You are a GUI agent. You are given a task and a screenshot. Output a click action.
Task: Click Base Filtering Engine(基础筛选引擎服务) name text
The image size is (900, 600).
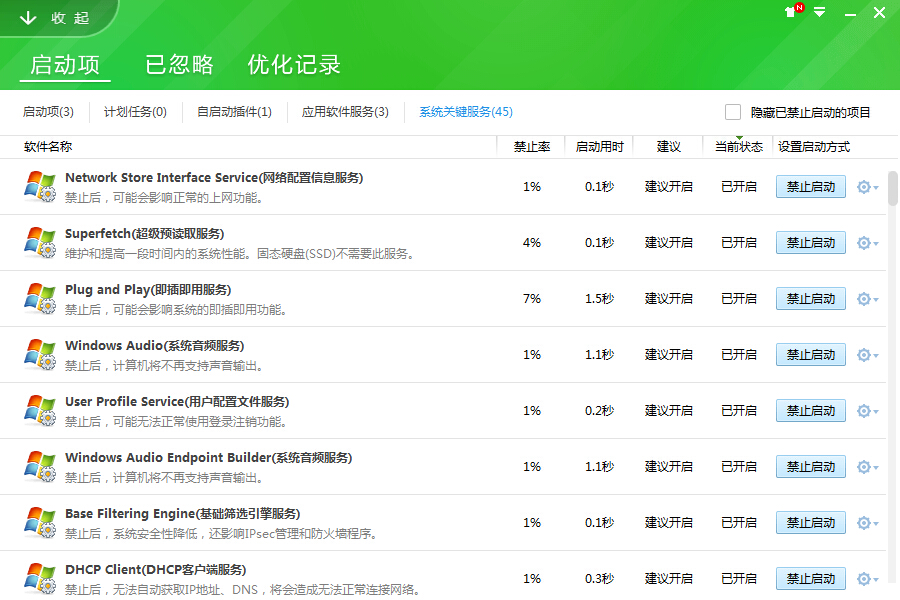(x=183, y=513)
